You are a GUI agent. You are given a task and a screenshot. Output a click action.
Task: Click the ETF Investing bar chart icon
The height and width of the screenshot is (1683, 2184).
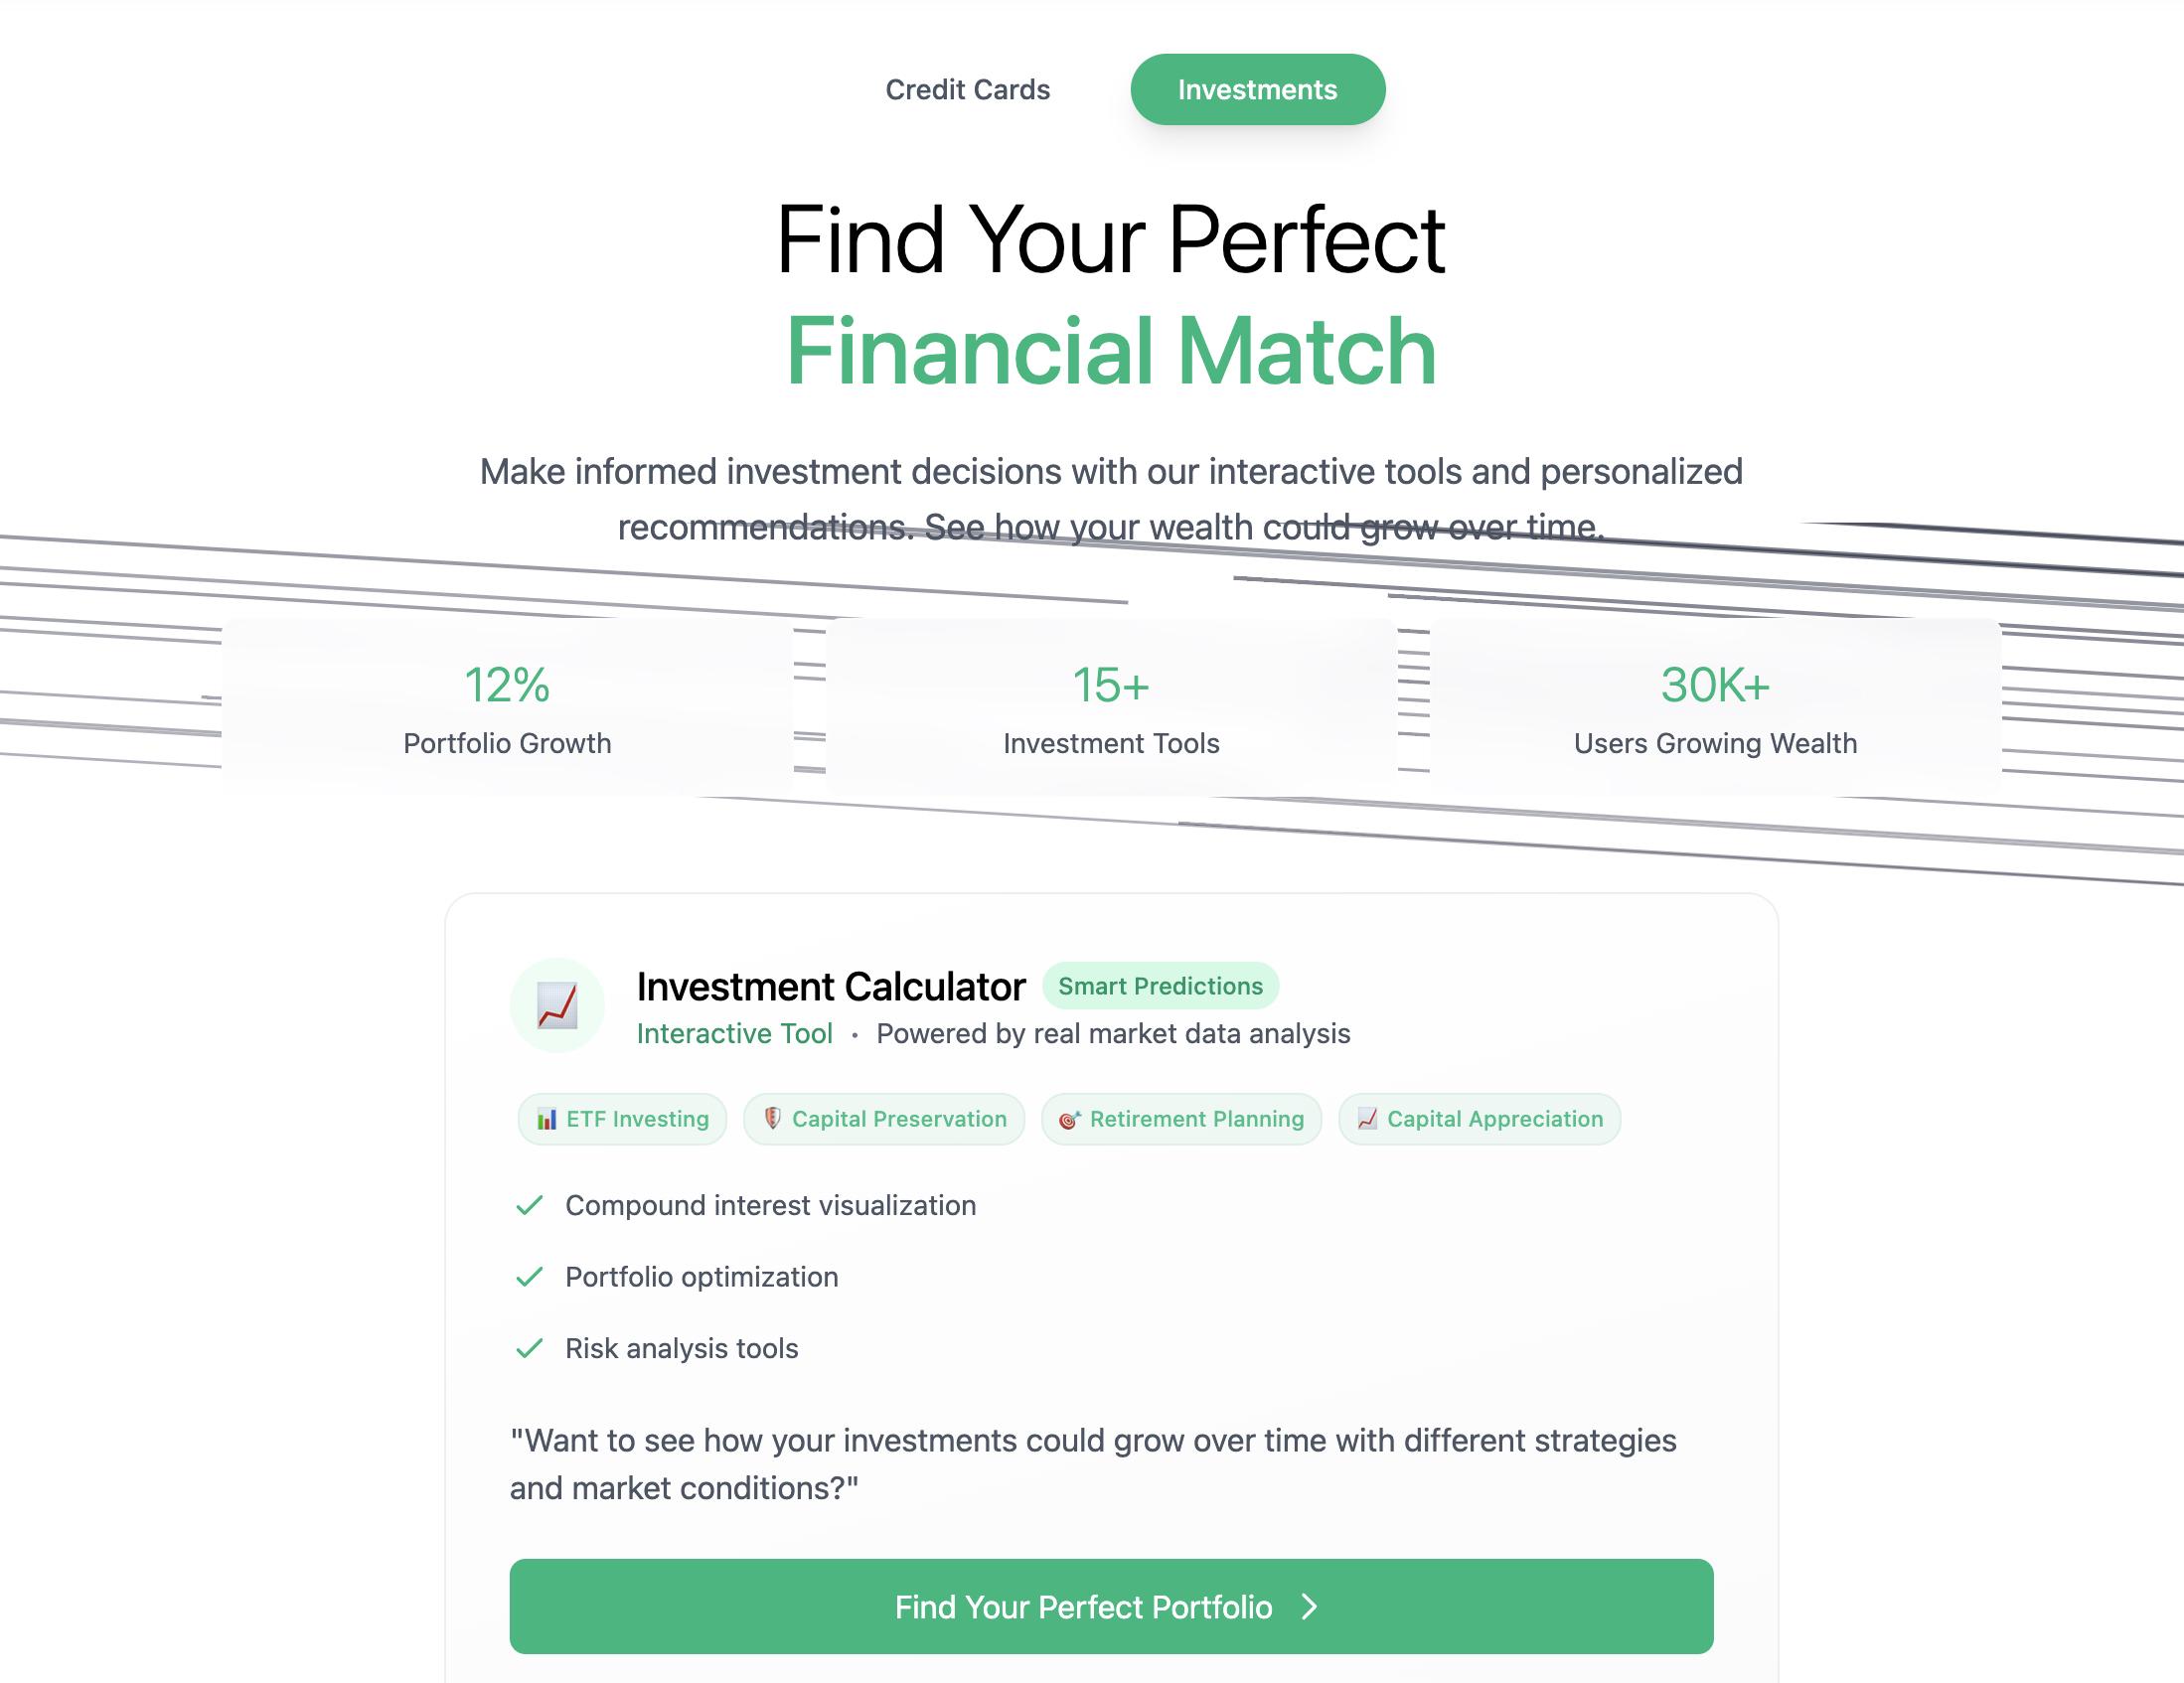546,1119
